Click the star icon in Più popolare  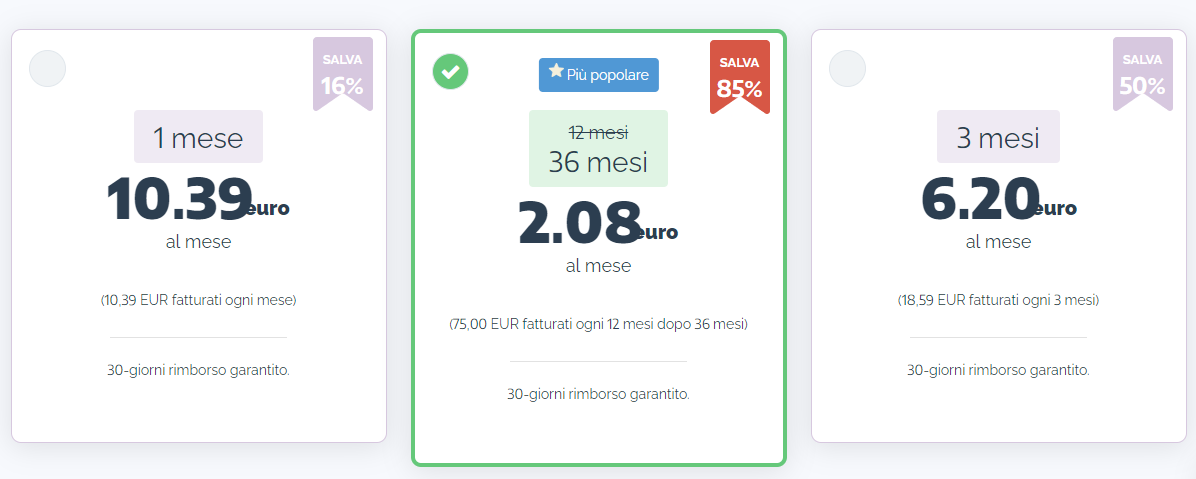pyautogui.click(x=556, y=72)
